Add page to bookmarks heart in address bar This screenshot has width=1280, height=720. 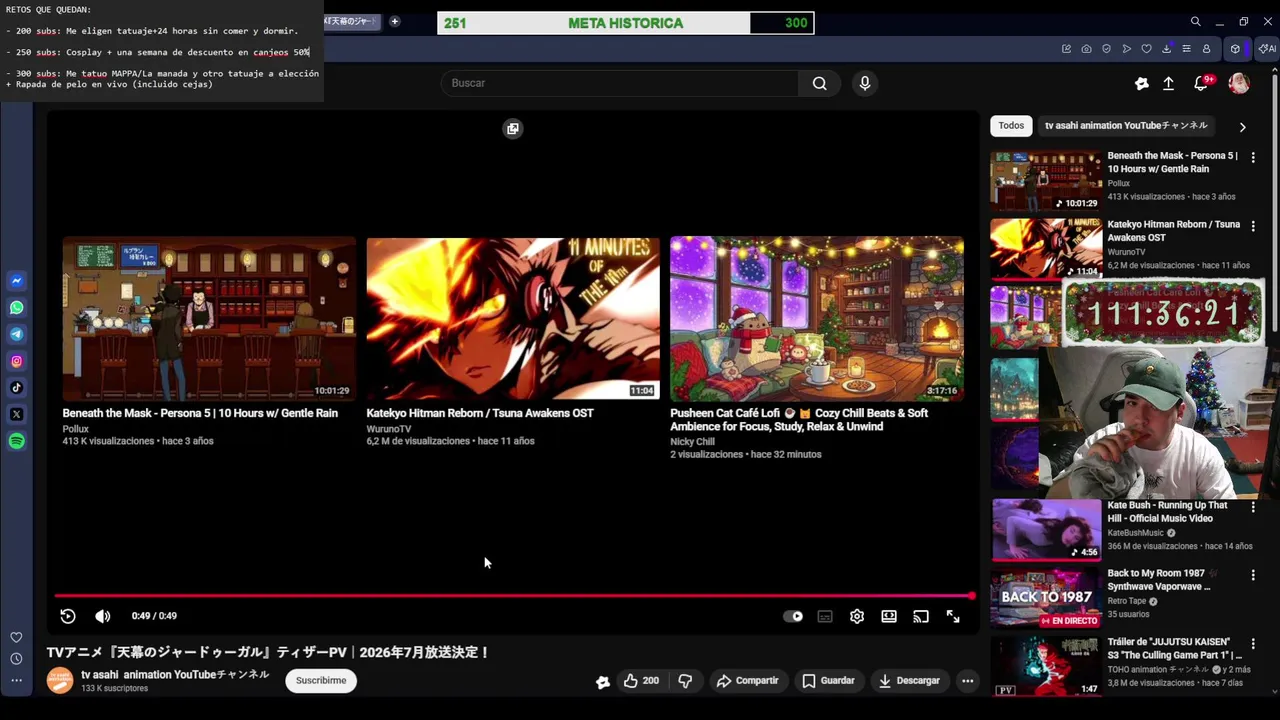pos(1146,49)
